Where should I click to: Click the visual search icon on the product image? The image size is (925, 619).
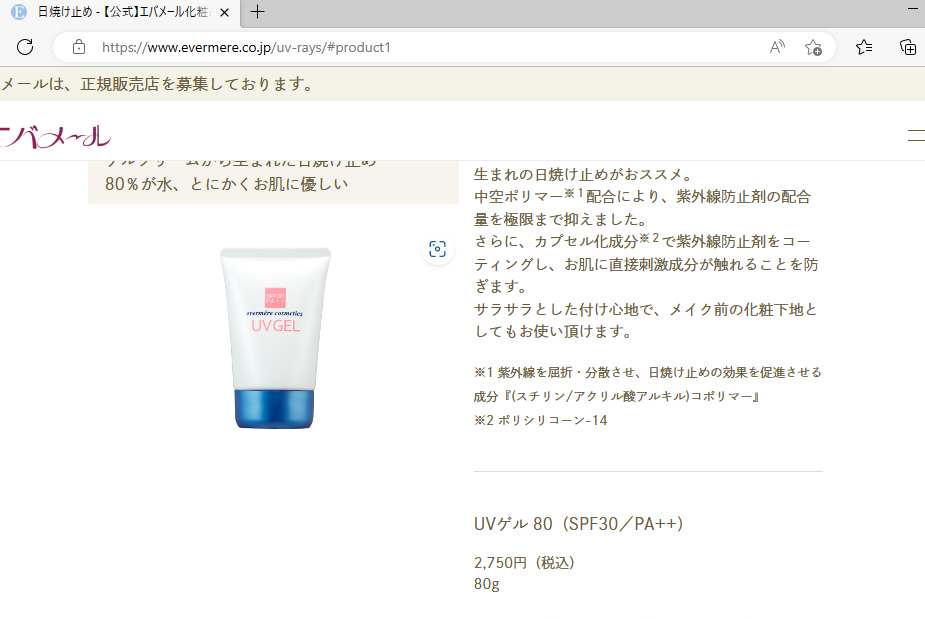tap(437, 249)
